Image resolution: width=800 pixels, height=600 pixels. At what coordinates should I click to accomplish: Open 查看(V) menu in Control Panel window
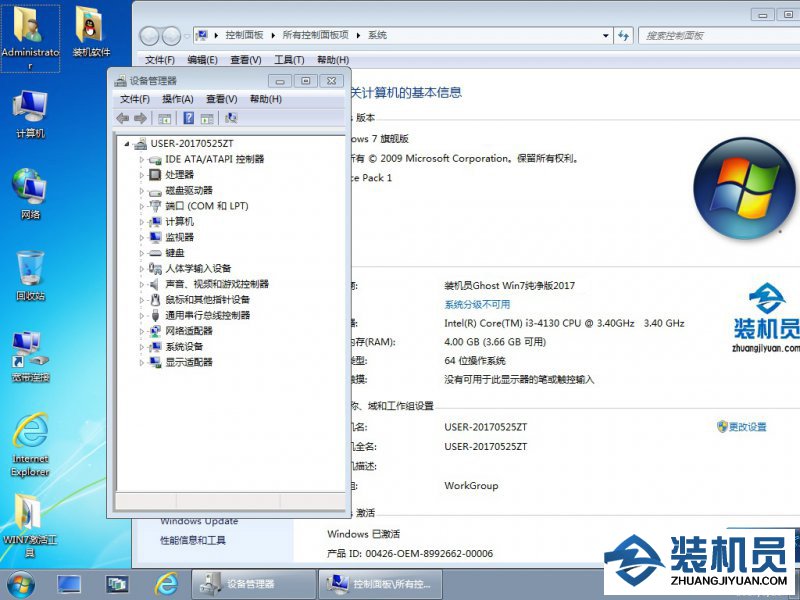(246, 60)
